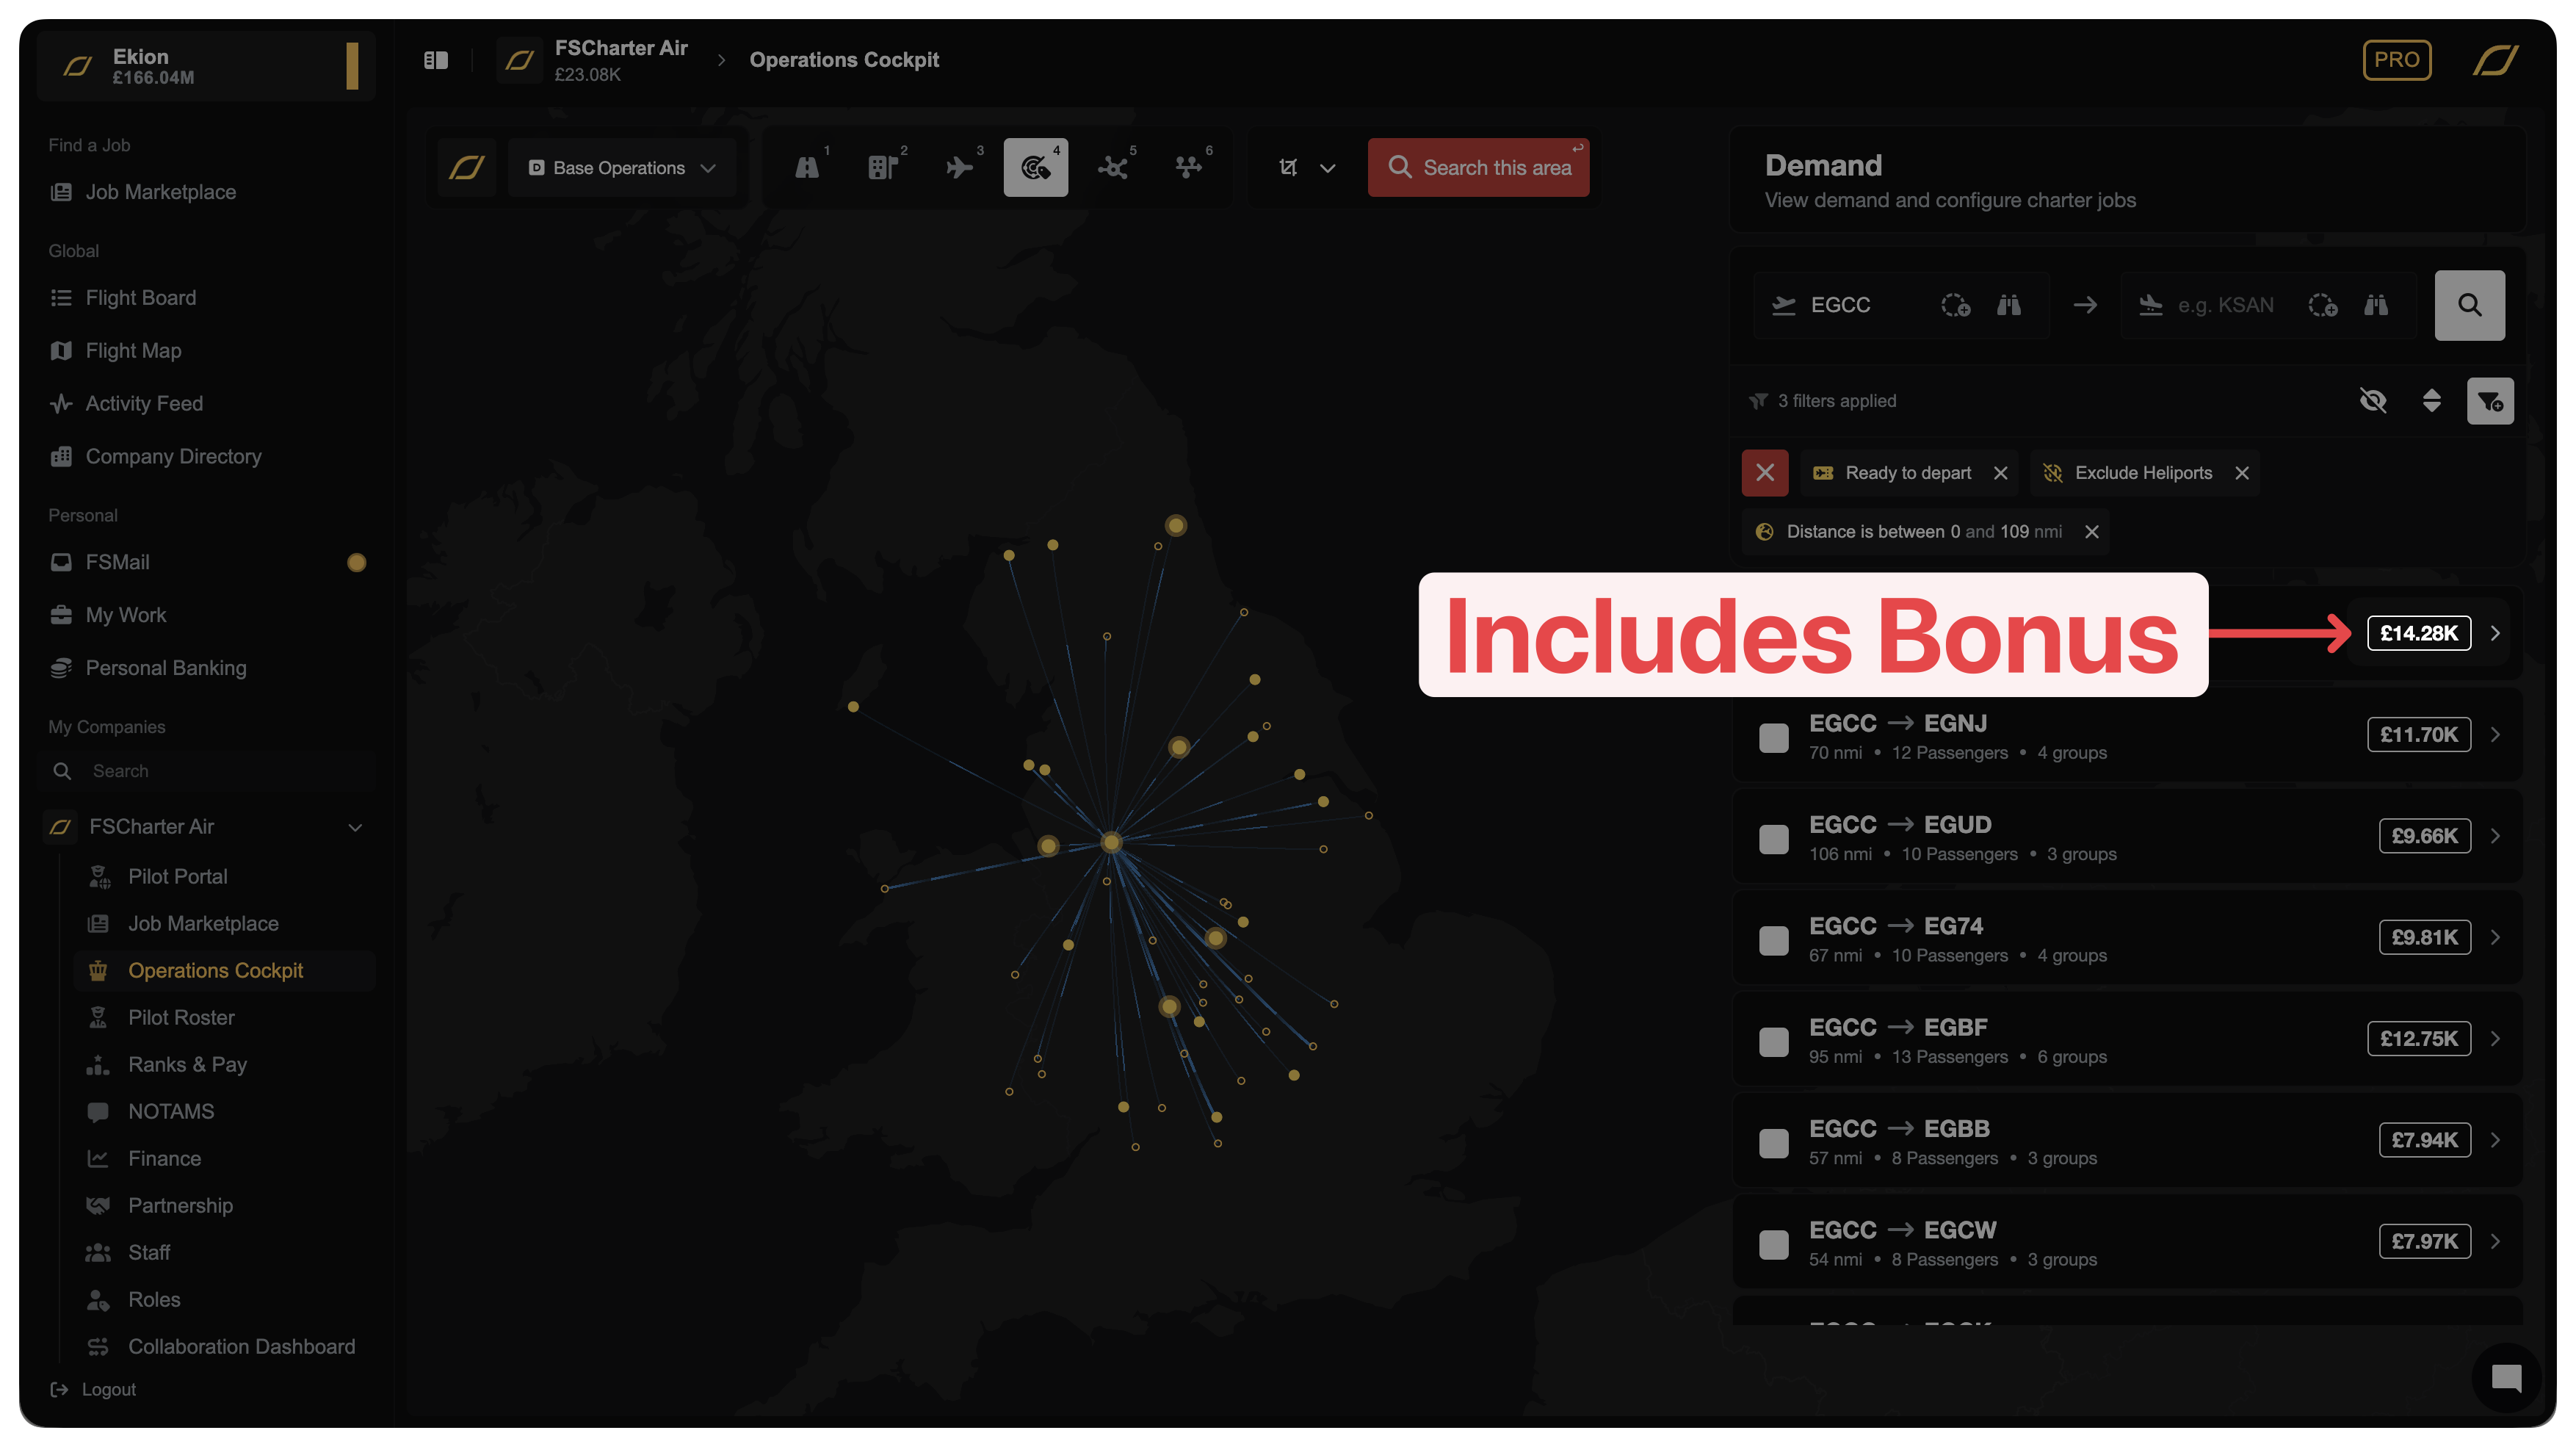The image size is (2576, 1447).
Task: Tick the EGCC to EGBB checkbox
Action: click(1774, 1143)
